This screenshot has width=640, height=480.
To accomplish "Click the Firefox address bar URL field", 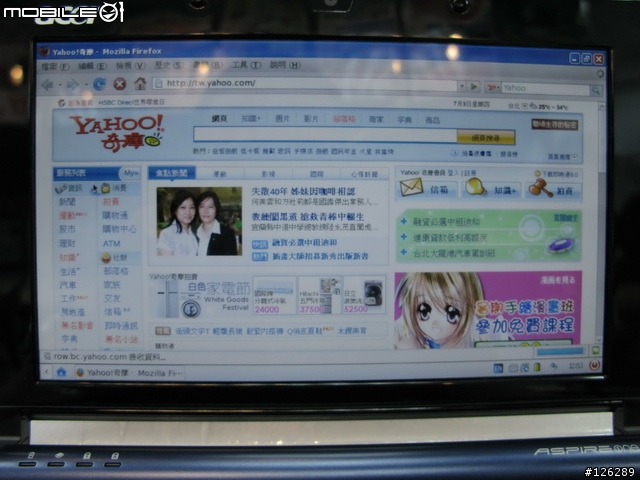I will [305, 84].
